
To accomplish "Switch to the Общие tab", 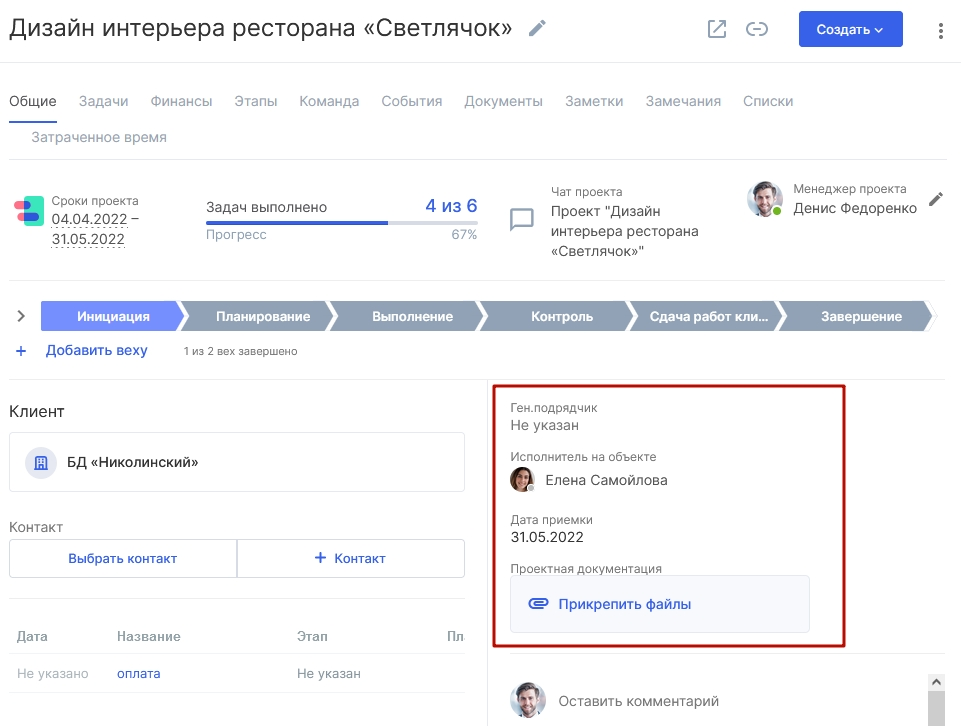I will (x=32, y=101).
